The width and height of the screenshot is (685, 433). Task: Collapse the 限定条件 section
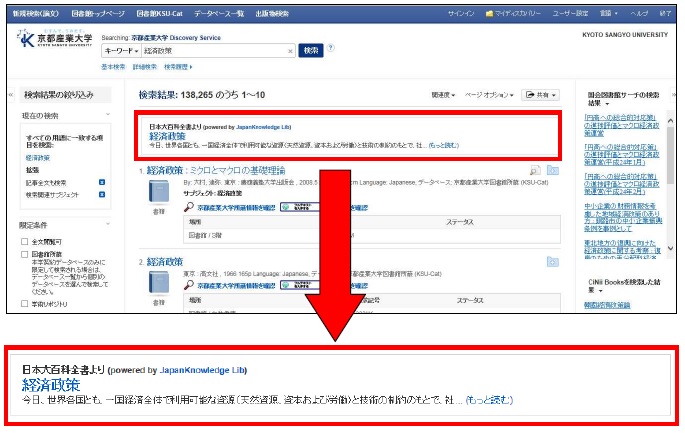[x=108, y=224]
